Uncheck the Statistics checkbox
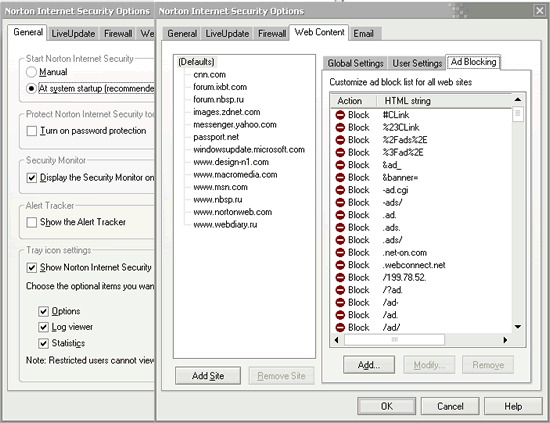 pos(43,343)
